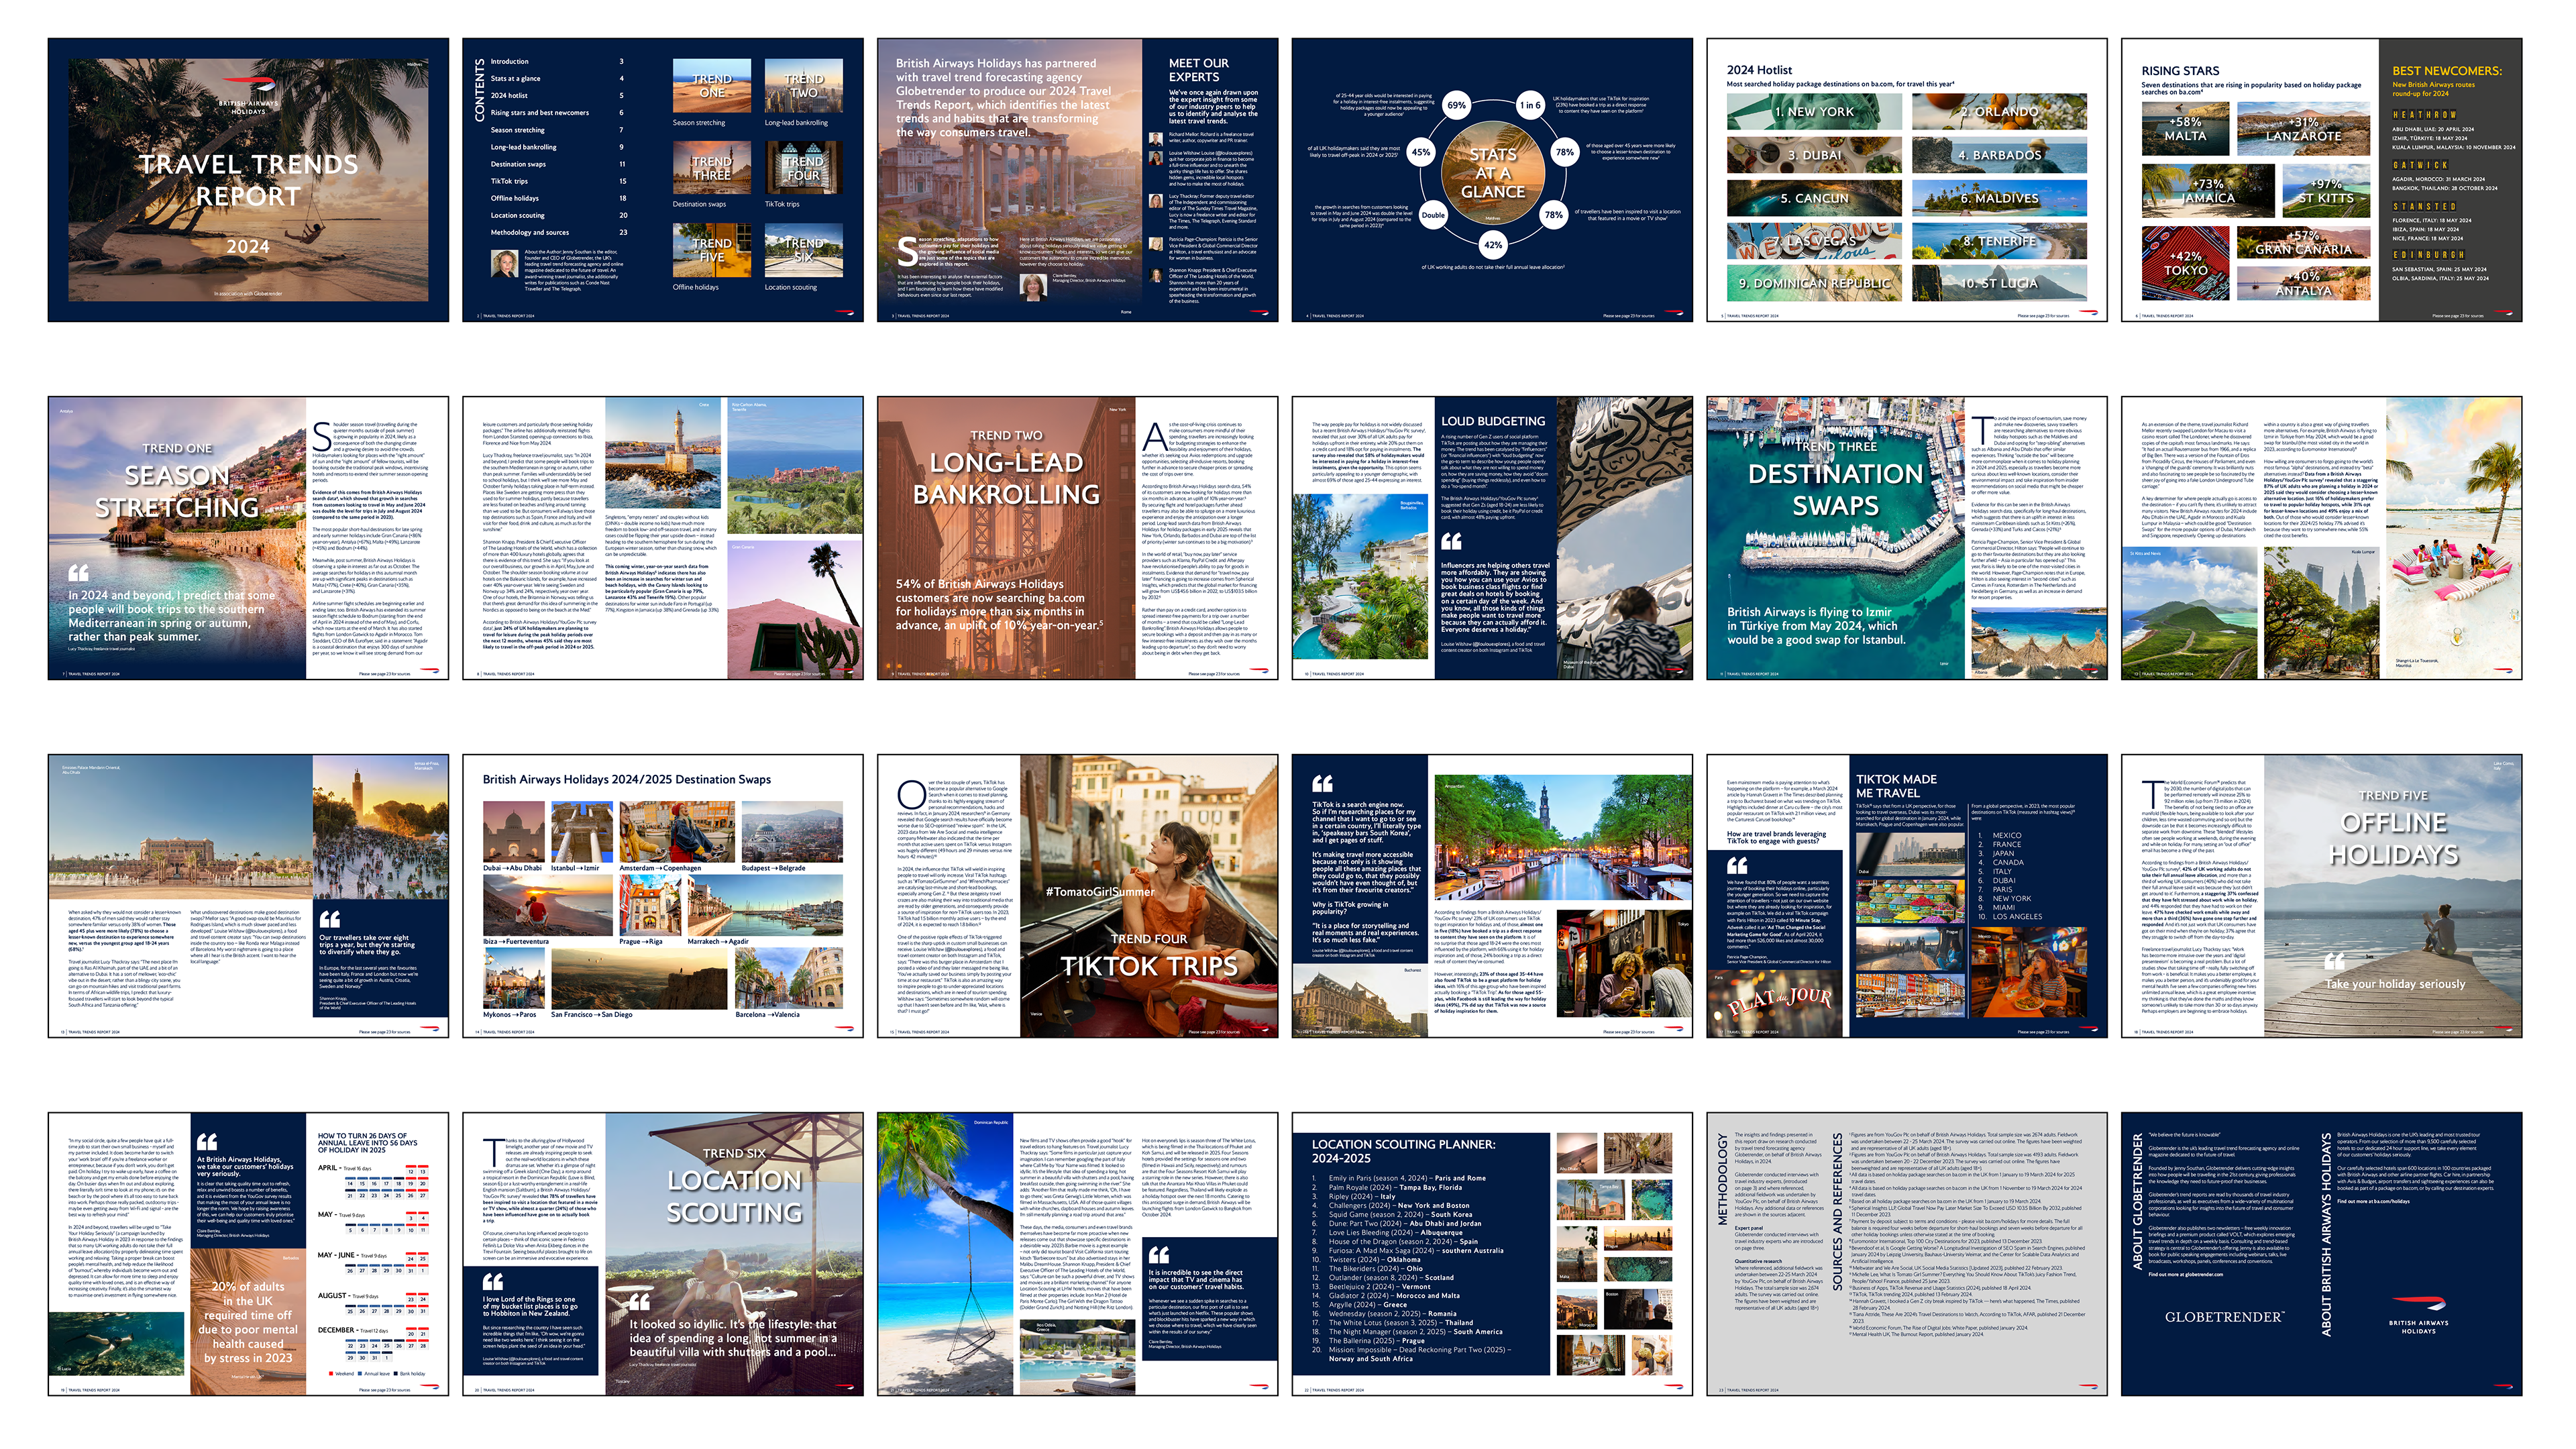
Task: Click the Trend Three tile in Contents
Action: coord(712,168)
